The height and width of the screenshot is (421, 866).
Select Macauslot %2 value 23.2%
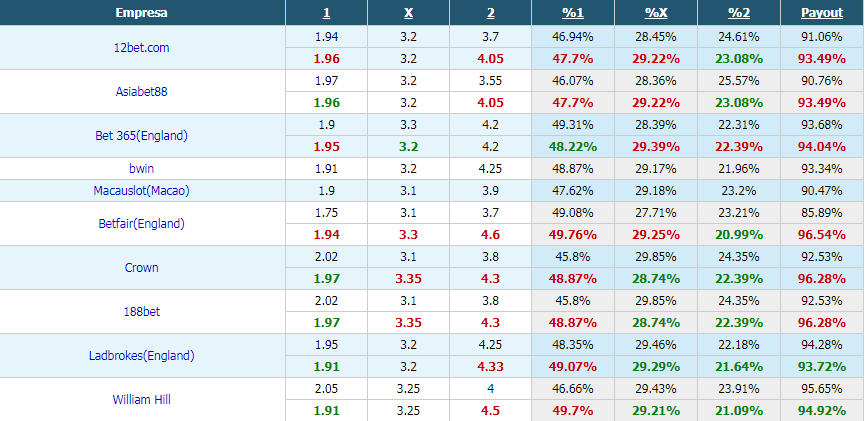pos(738,191)
